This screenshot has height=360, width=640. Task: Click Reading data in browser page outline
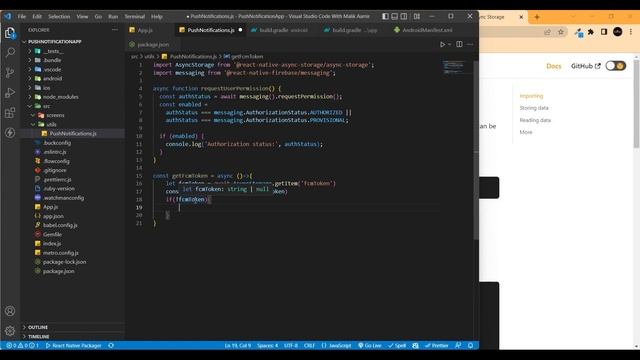[535, 120]
